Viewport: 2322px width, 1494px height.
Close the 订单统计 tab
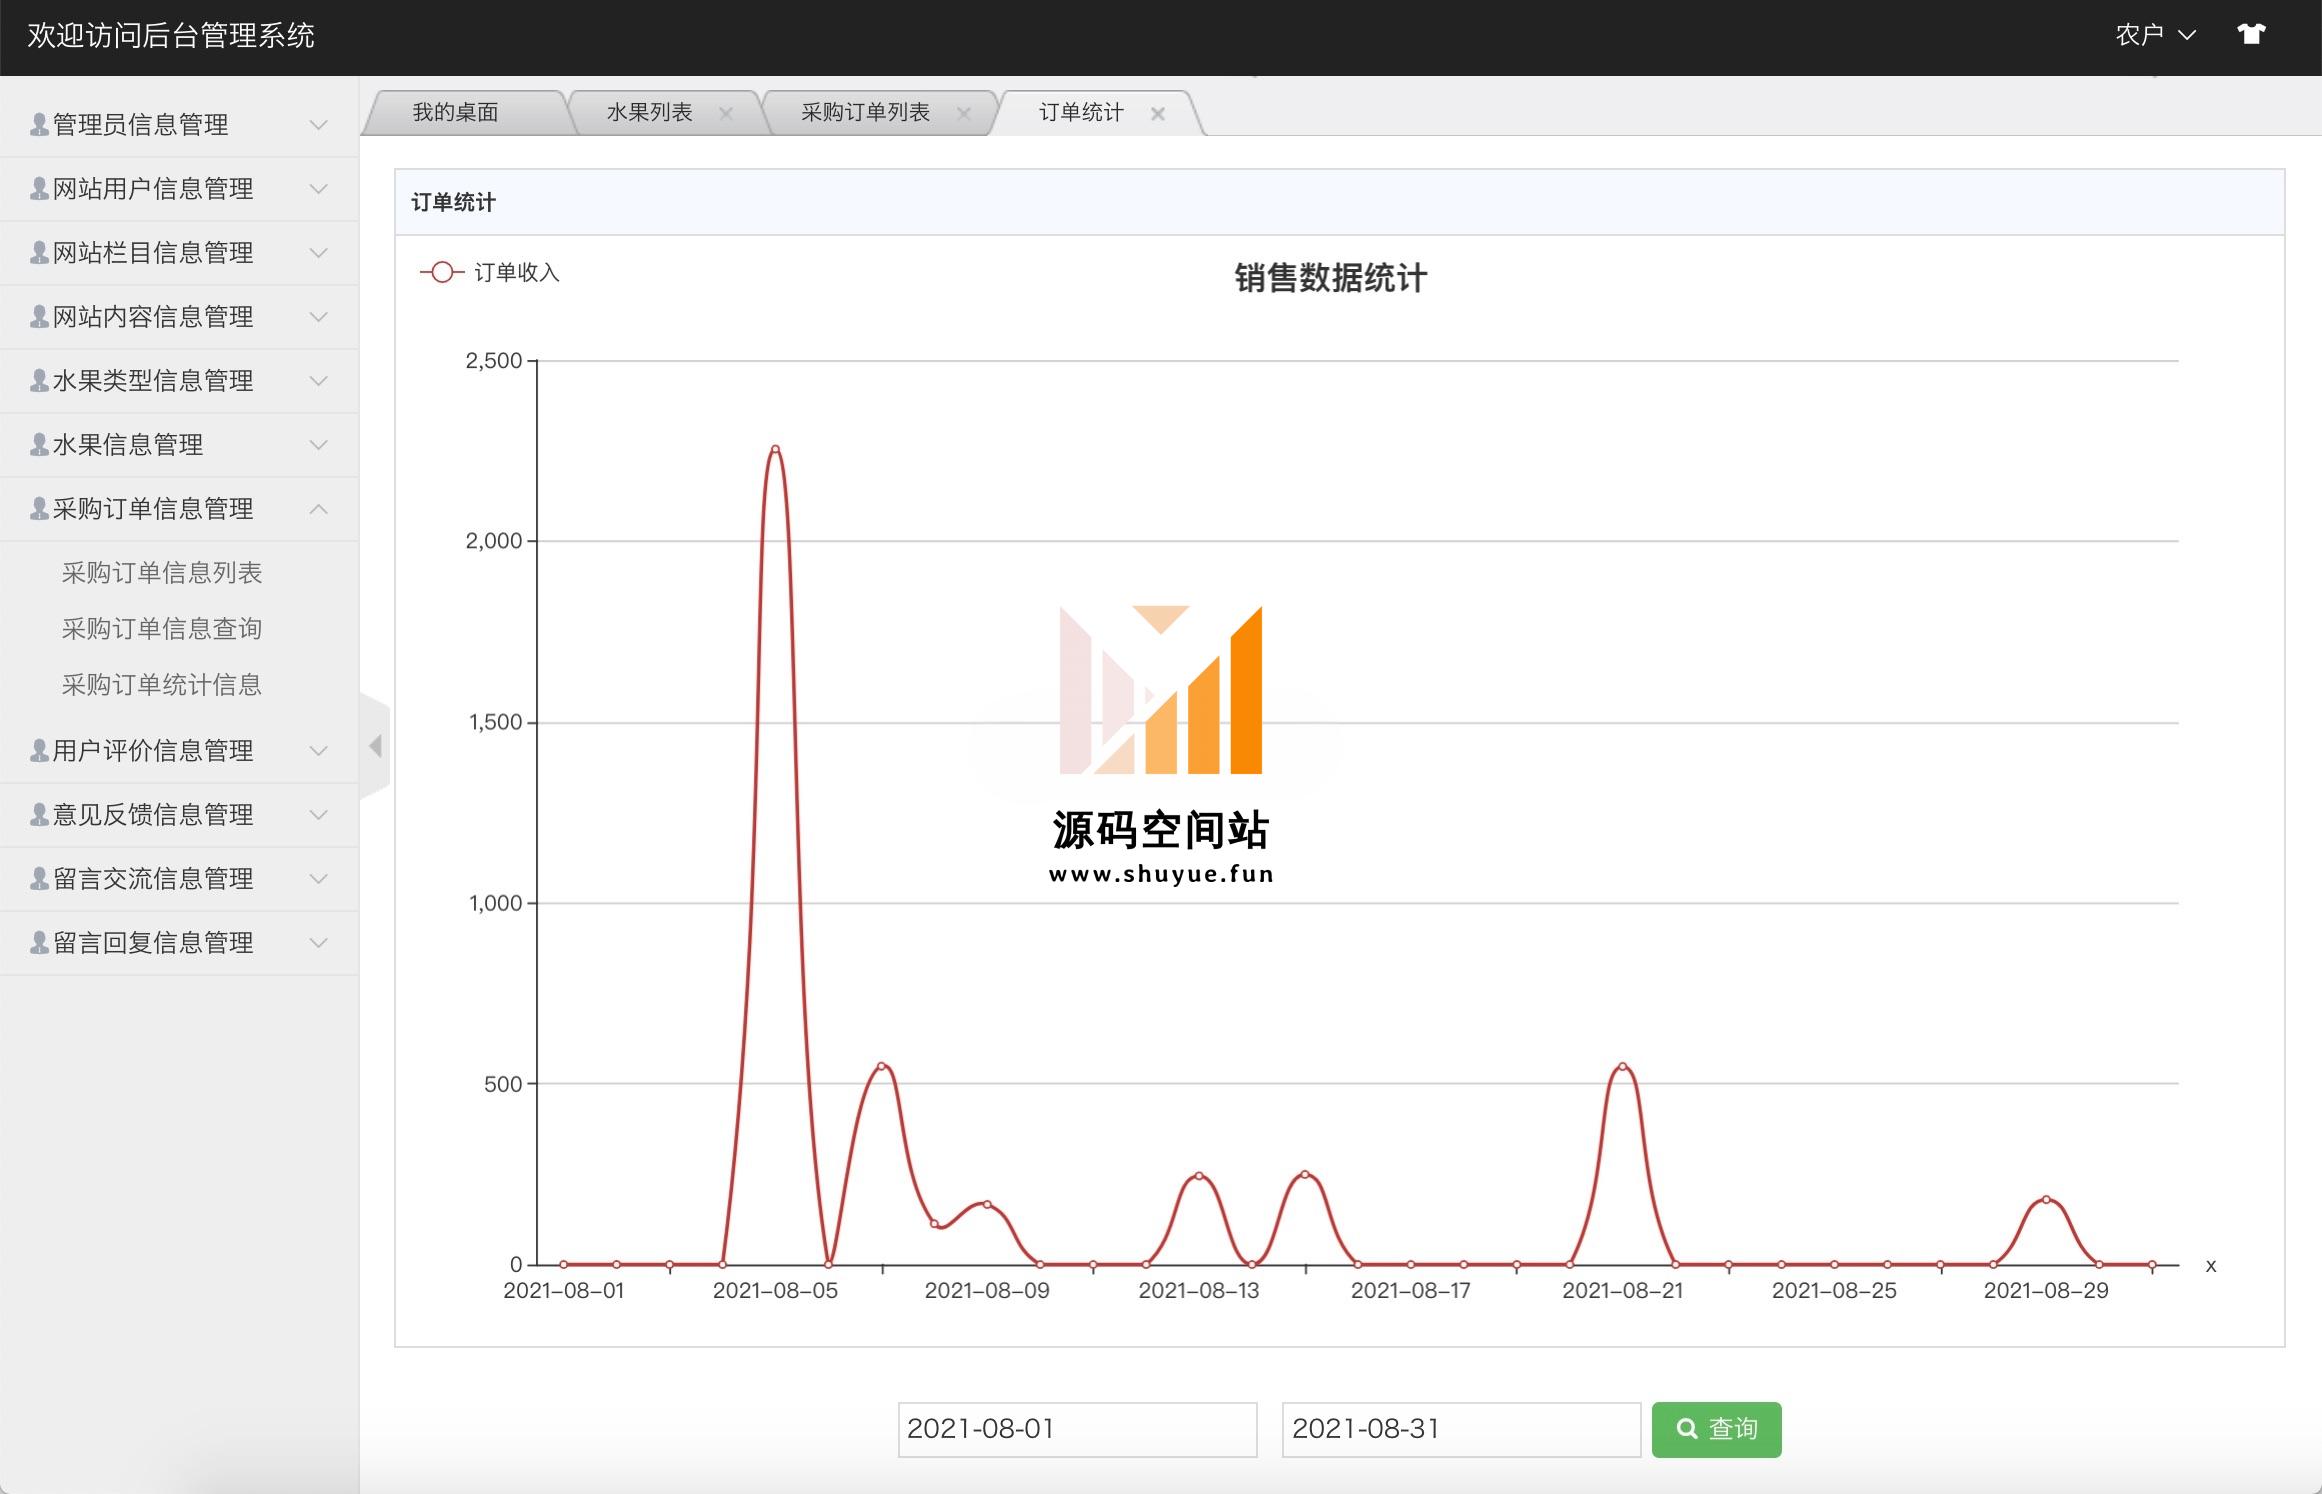(x=1158, y=114)
